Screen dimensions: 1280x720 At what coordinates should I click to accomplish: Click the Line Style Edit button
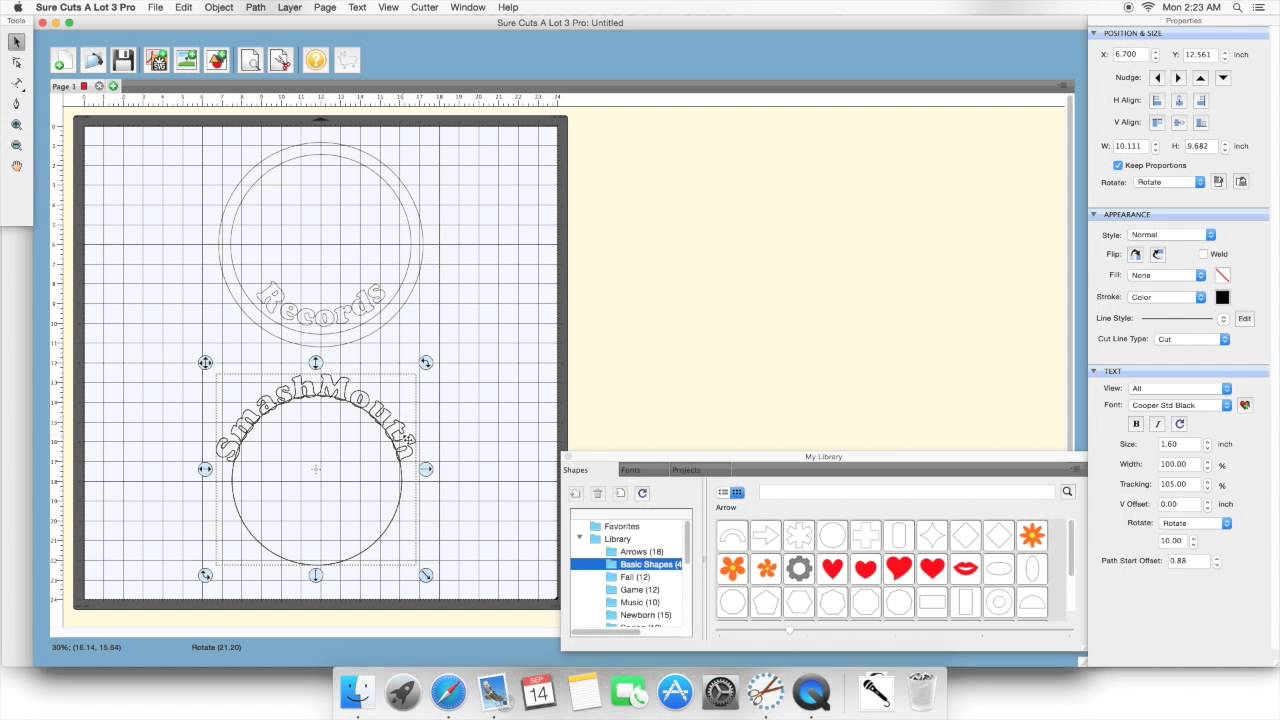(x=1244, y=319)
